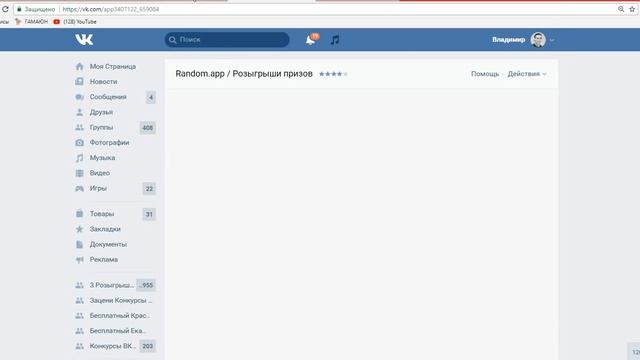Click Random.app / Розыгрыши призов title

point(244,74)
